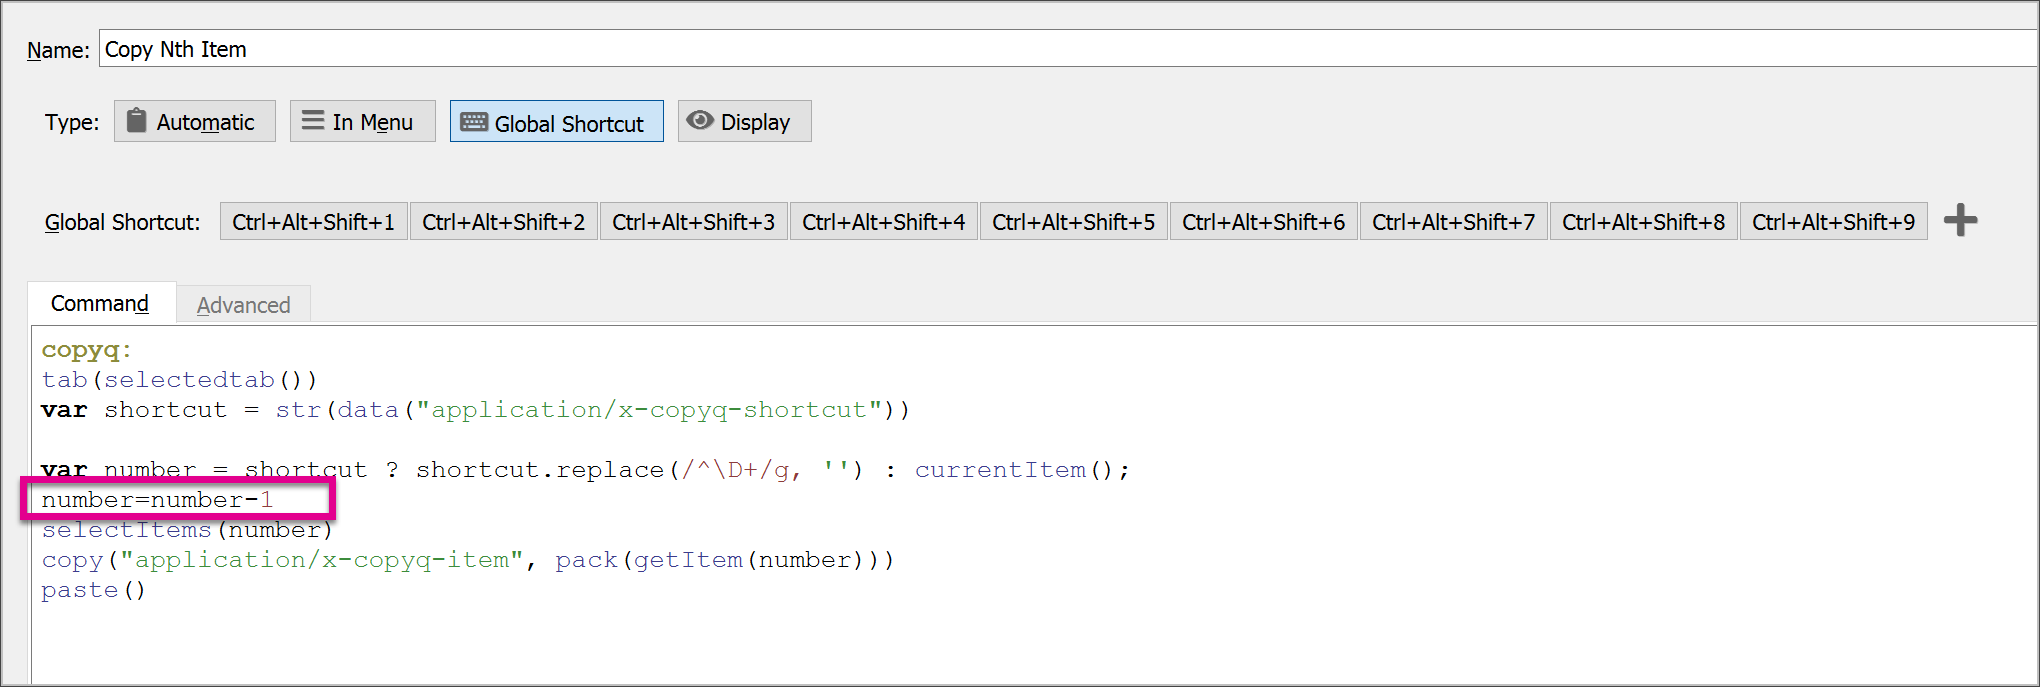
Task: Toggle the Automatic type button
Action: point(195,122)
